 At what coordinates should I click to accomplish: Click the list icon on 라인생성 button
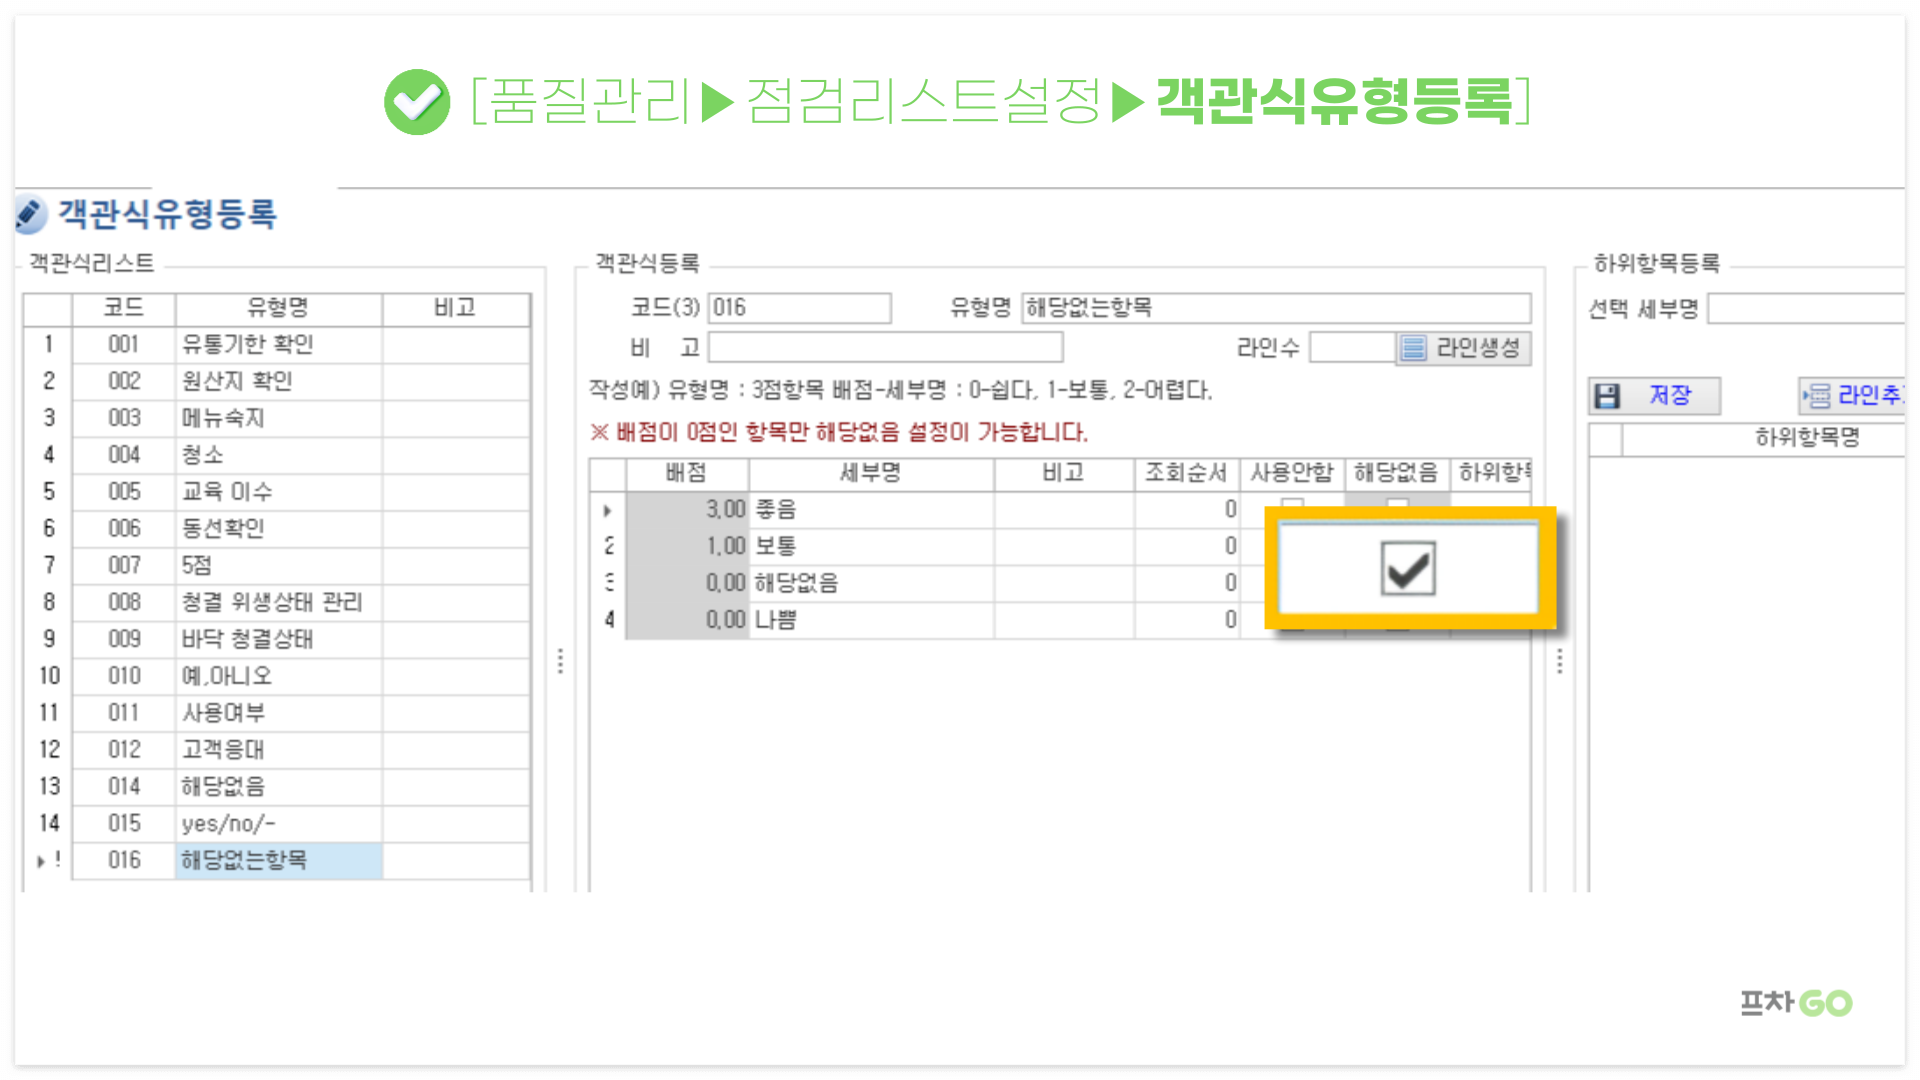click(x=1413, y=348)
